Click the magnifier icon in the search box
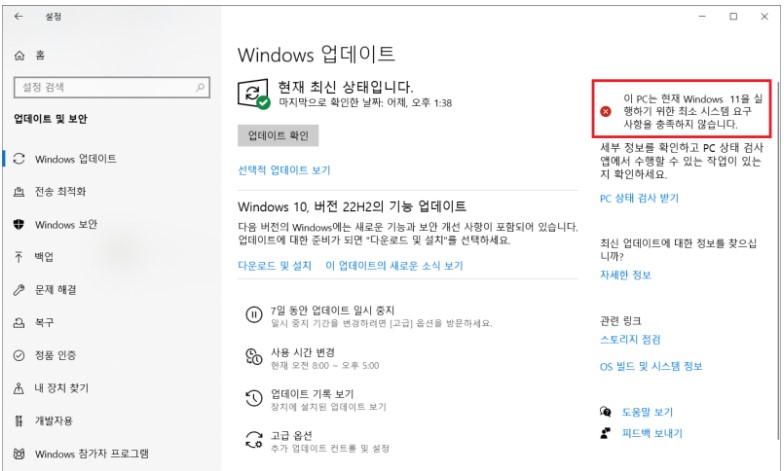This screenshot has height=471, width=784. 200,87
